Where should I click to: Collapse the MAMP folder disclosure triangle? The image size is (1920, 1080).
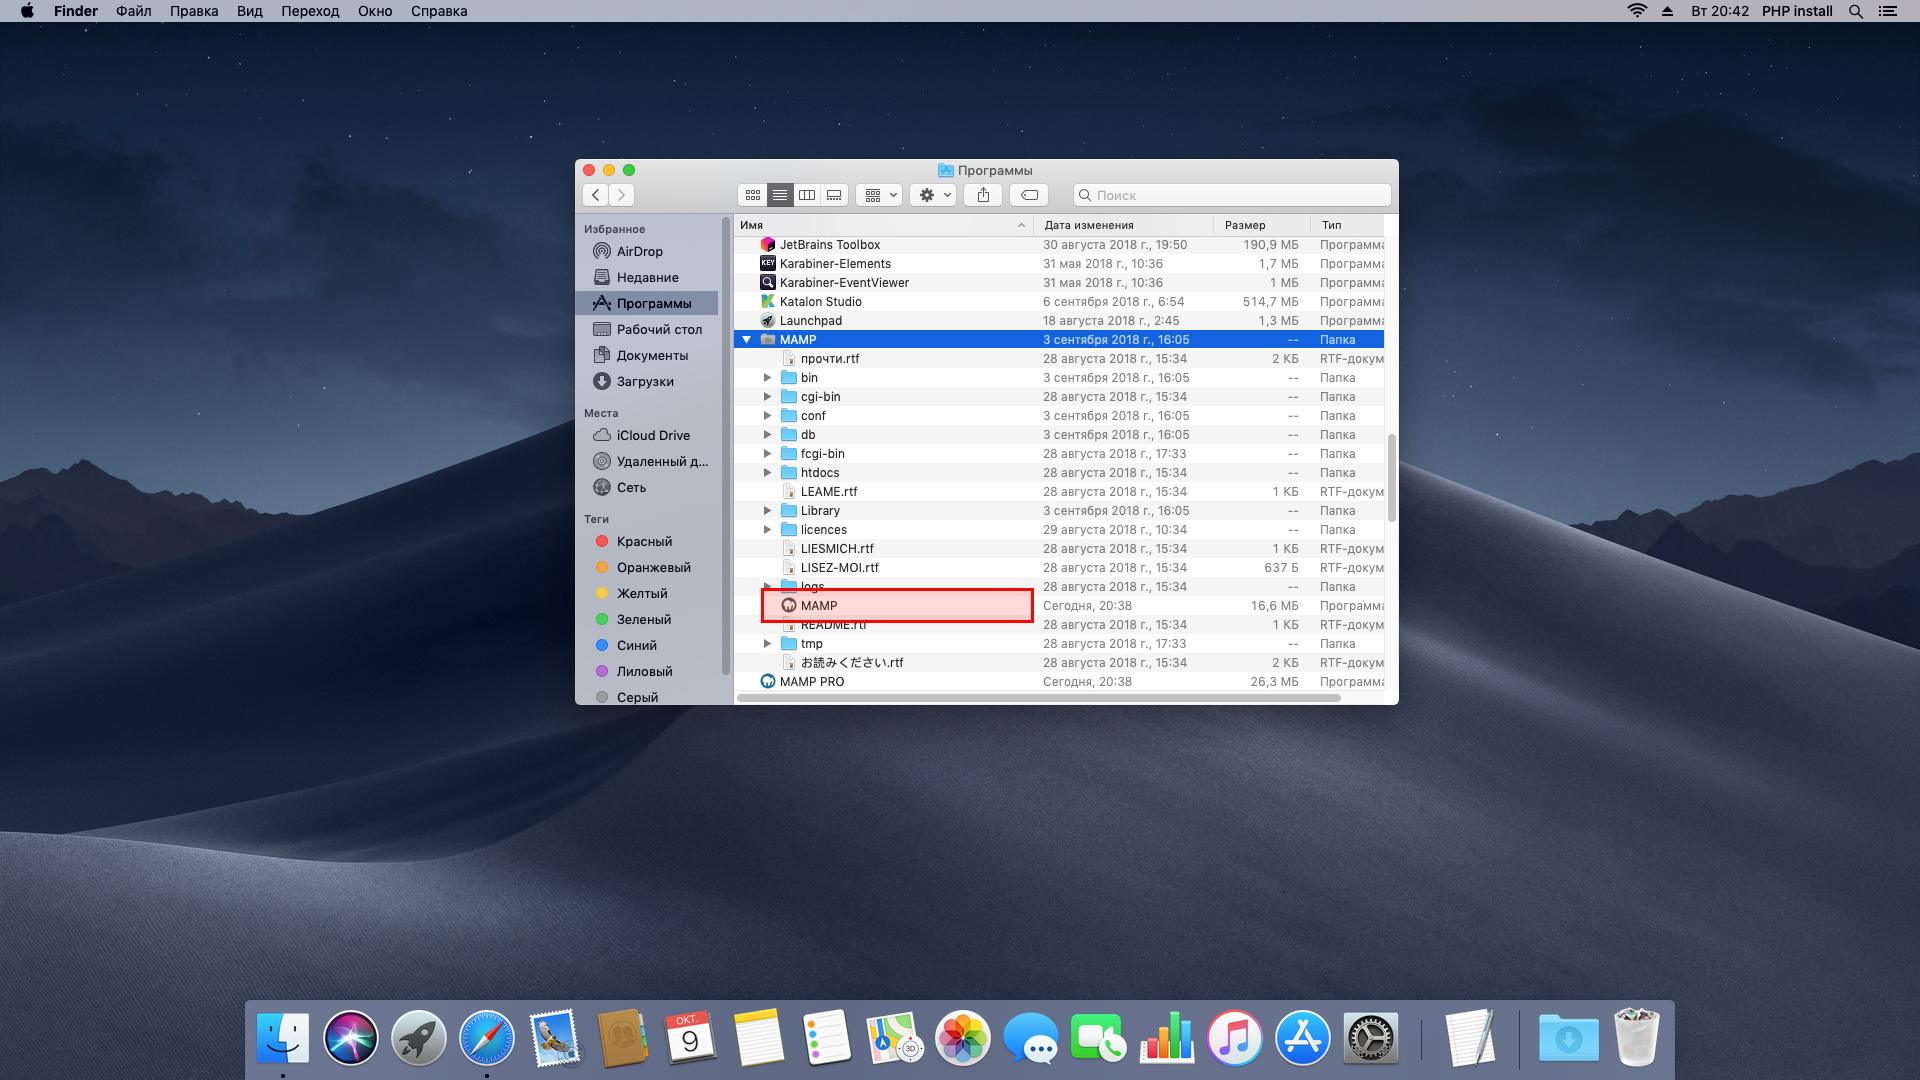746,340
